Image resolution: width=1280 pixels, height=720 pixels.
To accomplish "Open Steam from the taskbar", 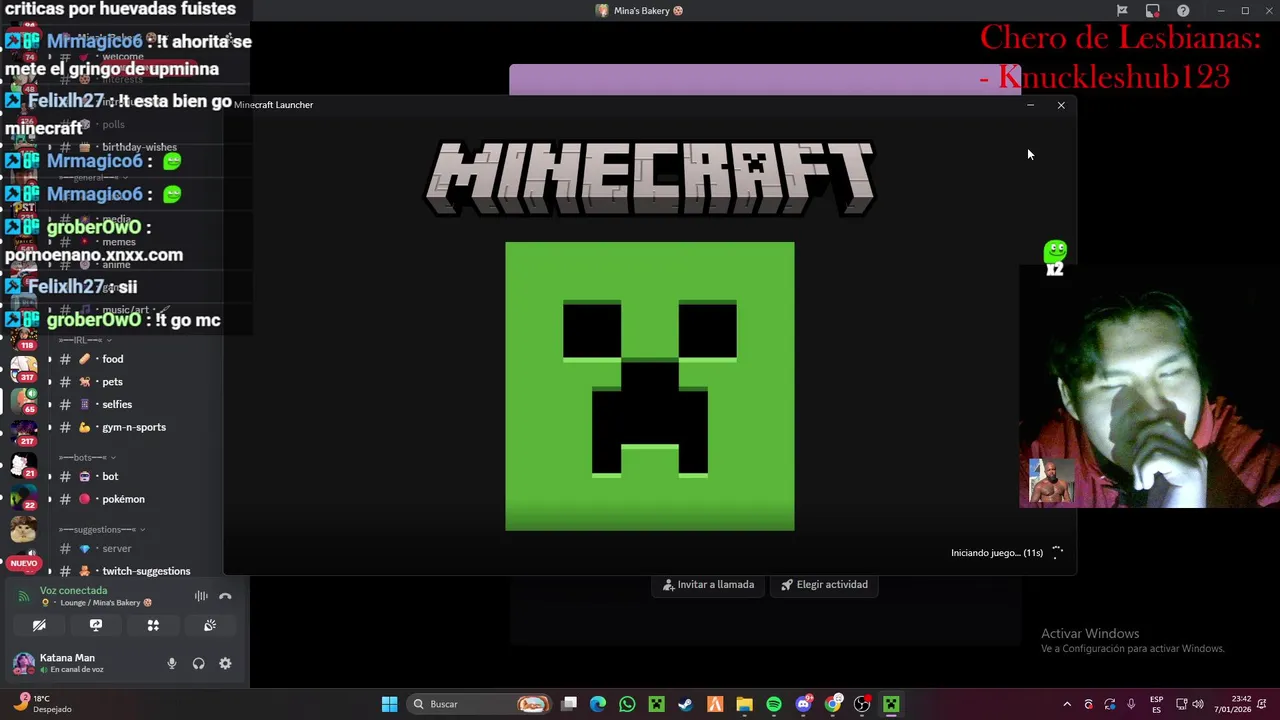I will click(685, 704).
